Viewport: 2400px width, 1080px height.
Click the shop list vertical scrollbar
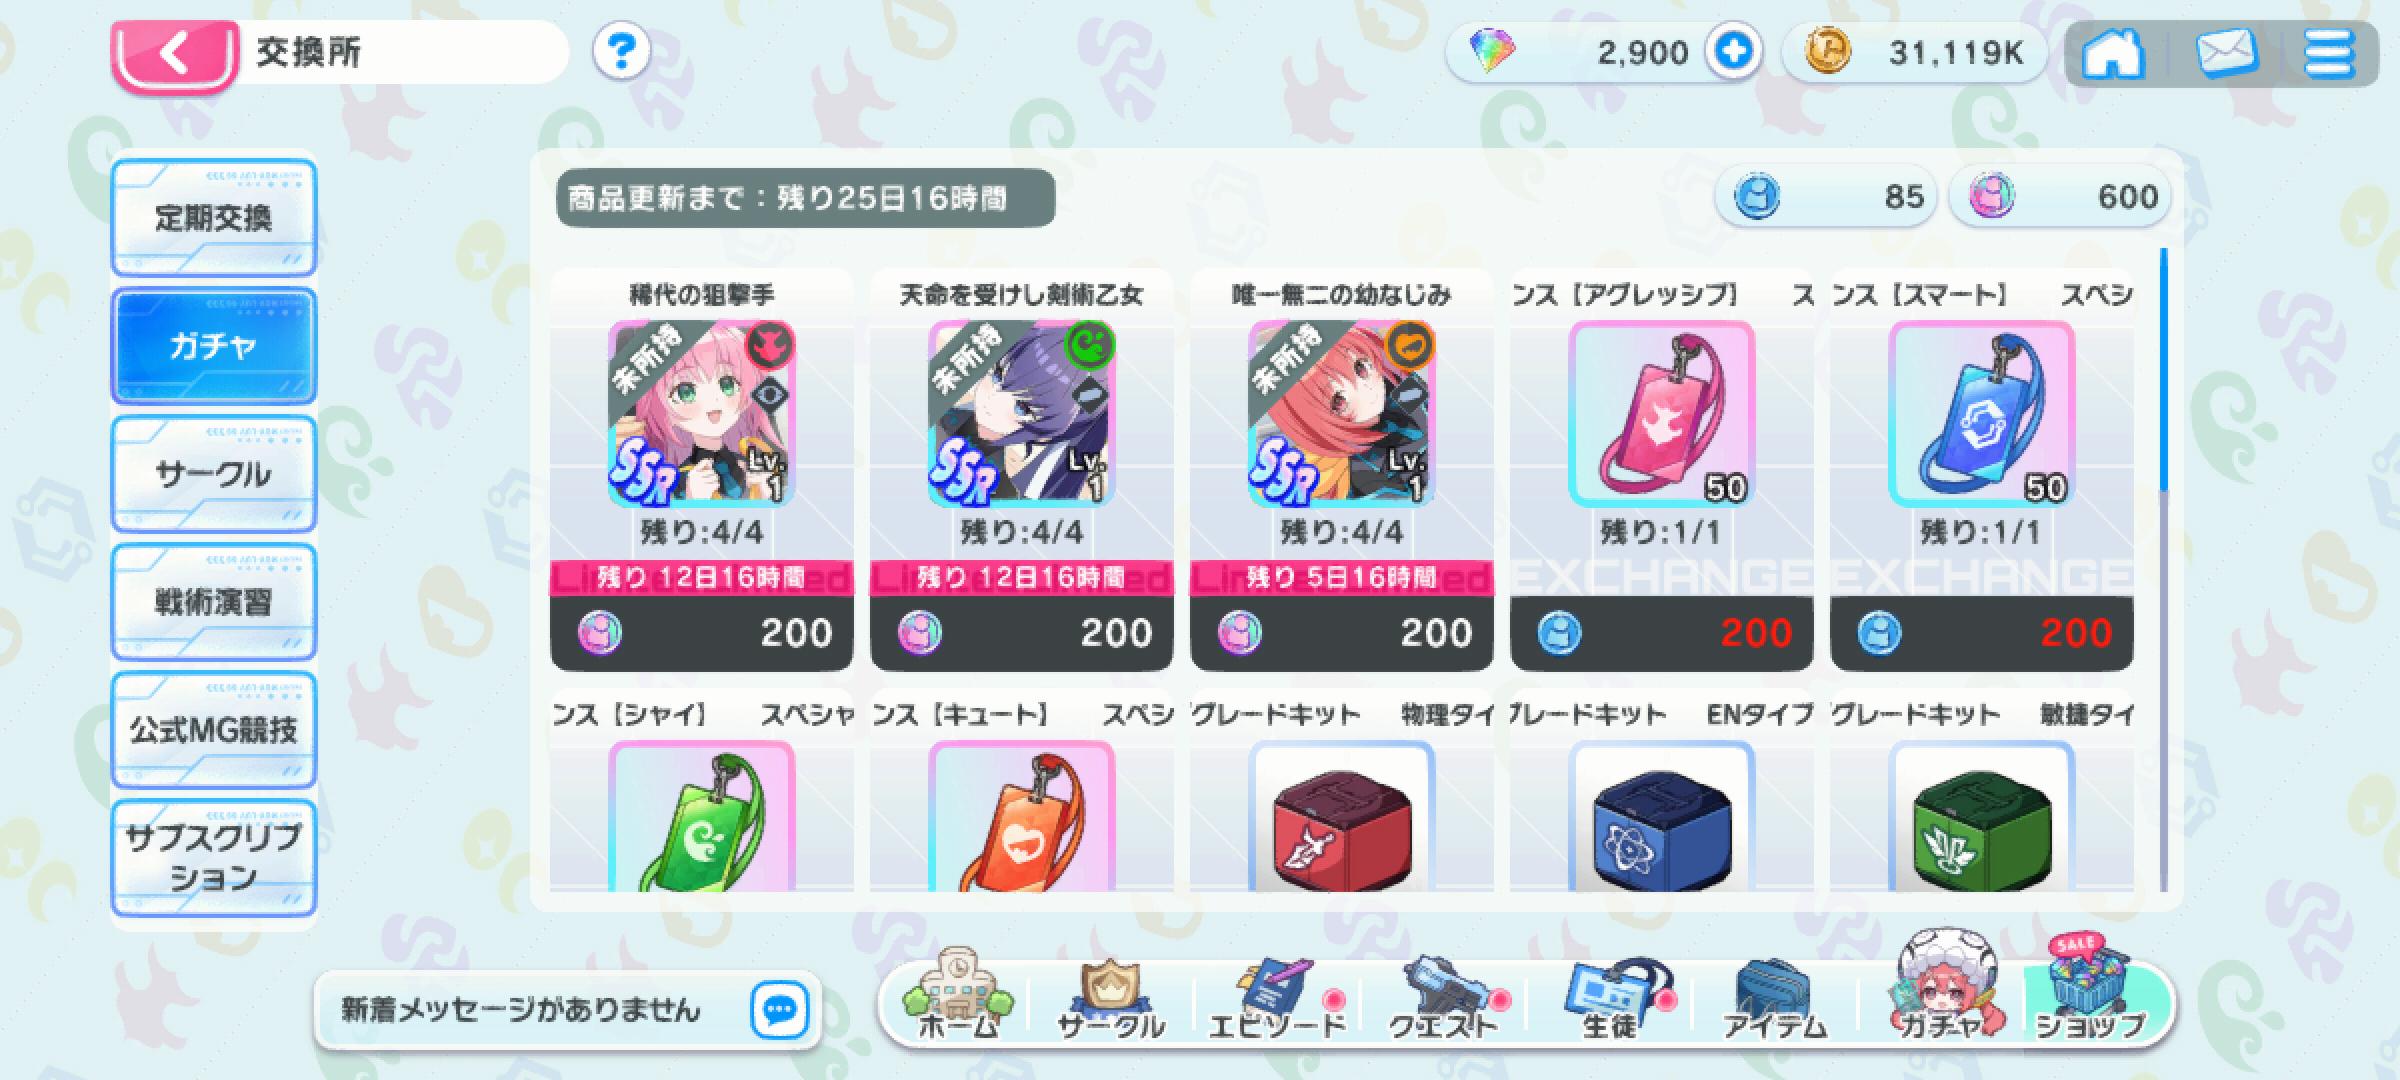[2163, 570]
